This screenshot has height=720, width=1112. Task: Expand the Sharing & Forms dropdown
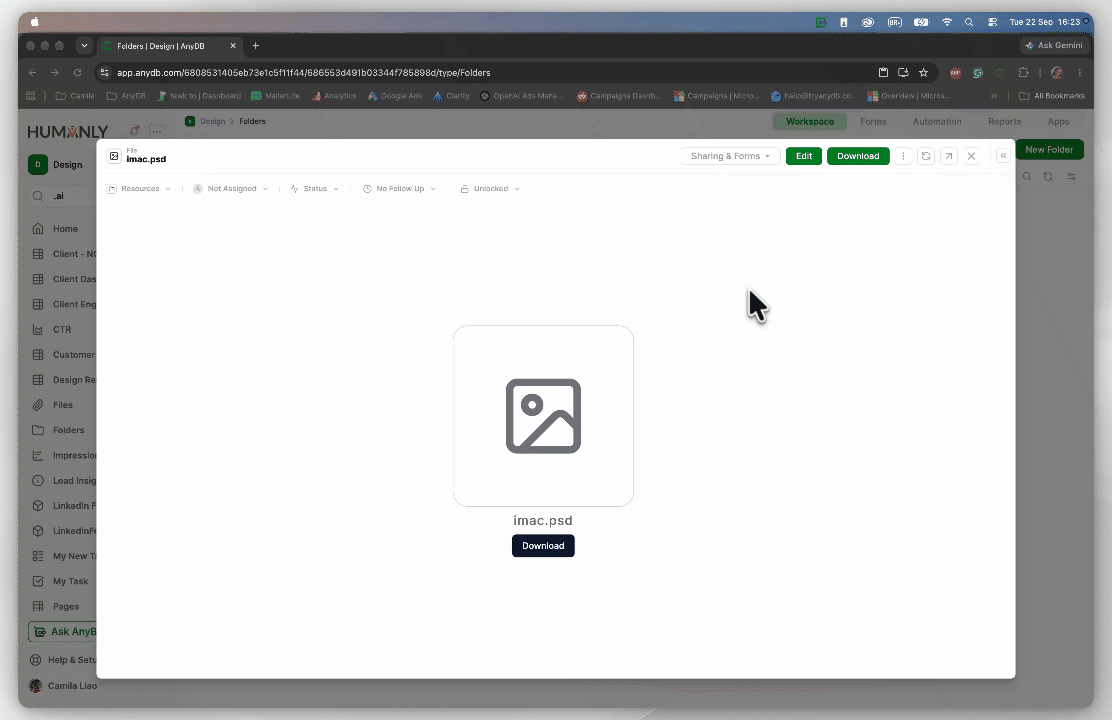730,156
